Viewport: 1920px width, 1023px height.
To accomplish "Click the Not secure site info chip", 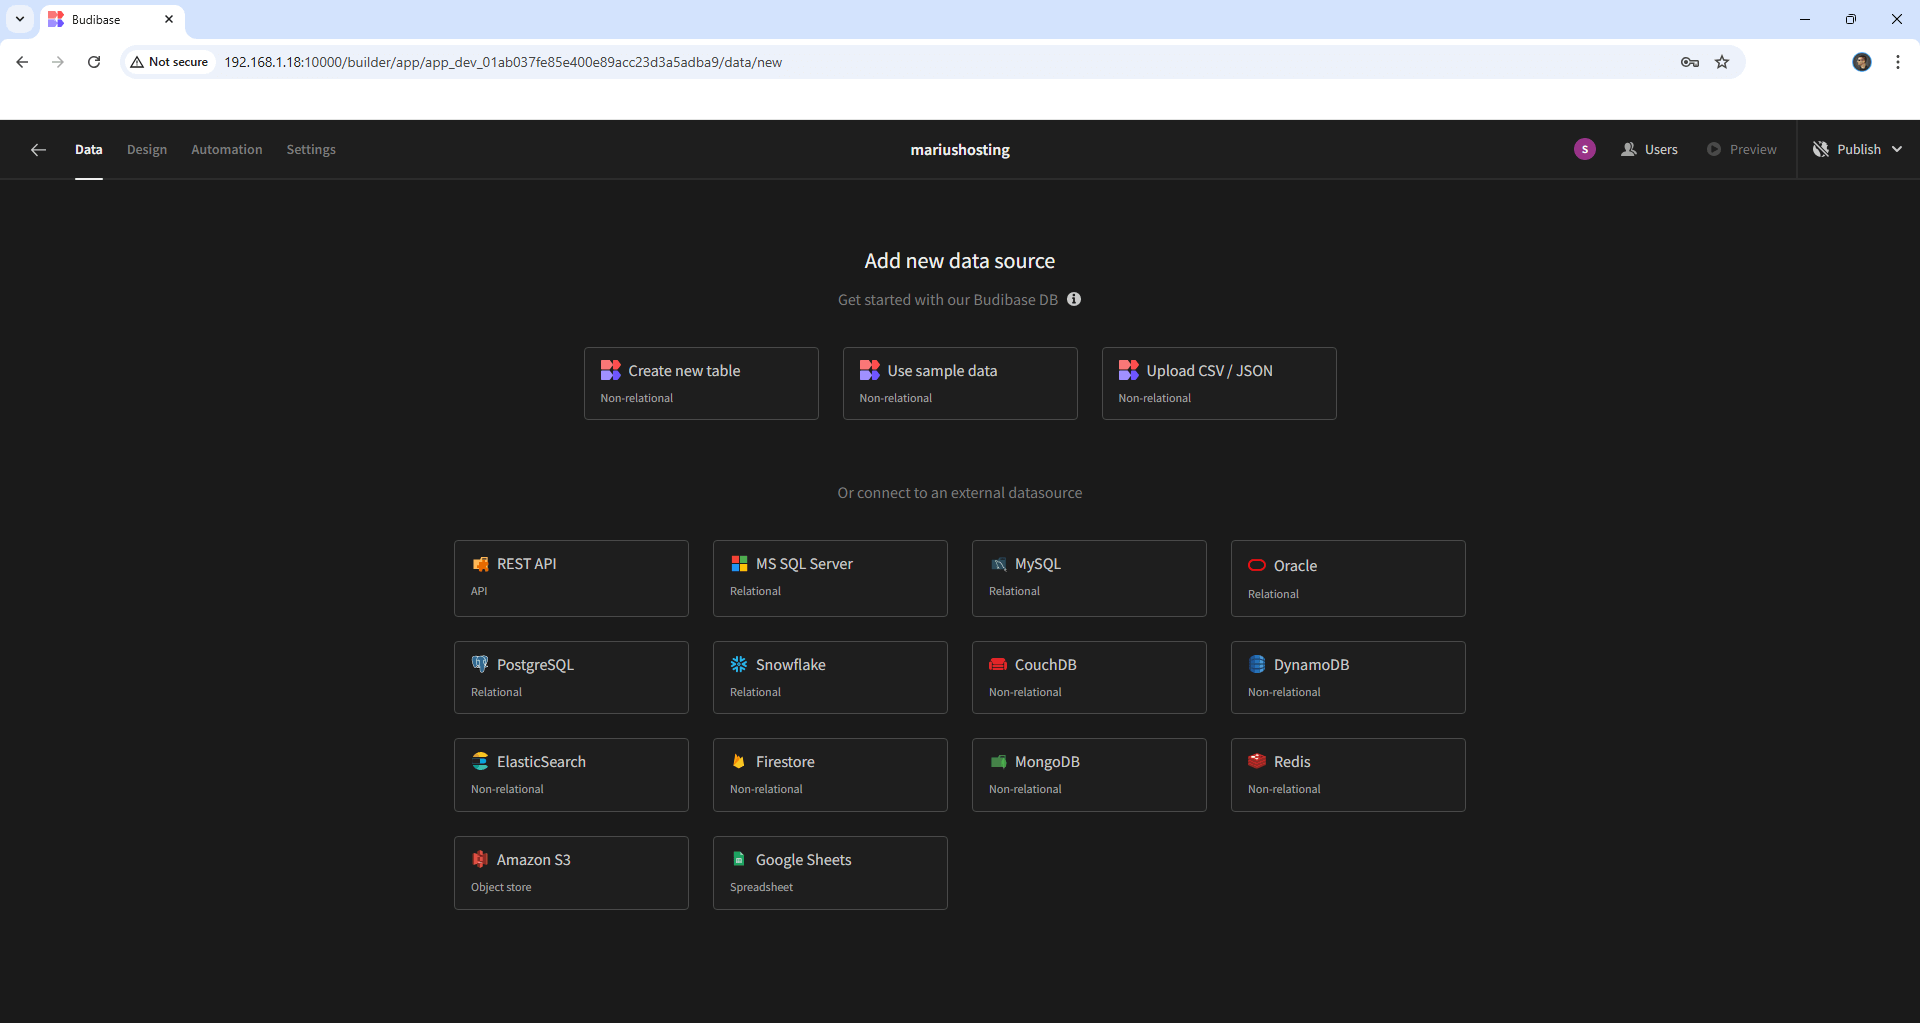I will click(x=169, y=62).
